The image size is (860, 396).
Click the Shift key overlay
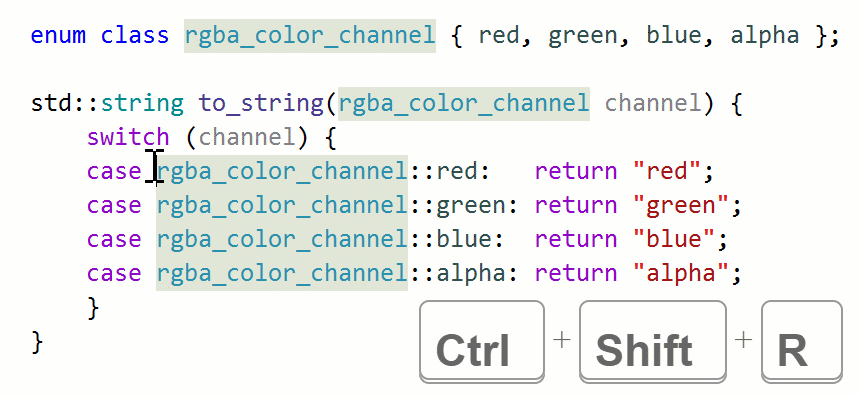coord(653,341)
